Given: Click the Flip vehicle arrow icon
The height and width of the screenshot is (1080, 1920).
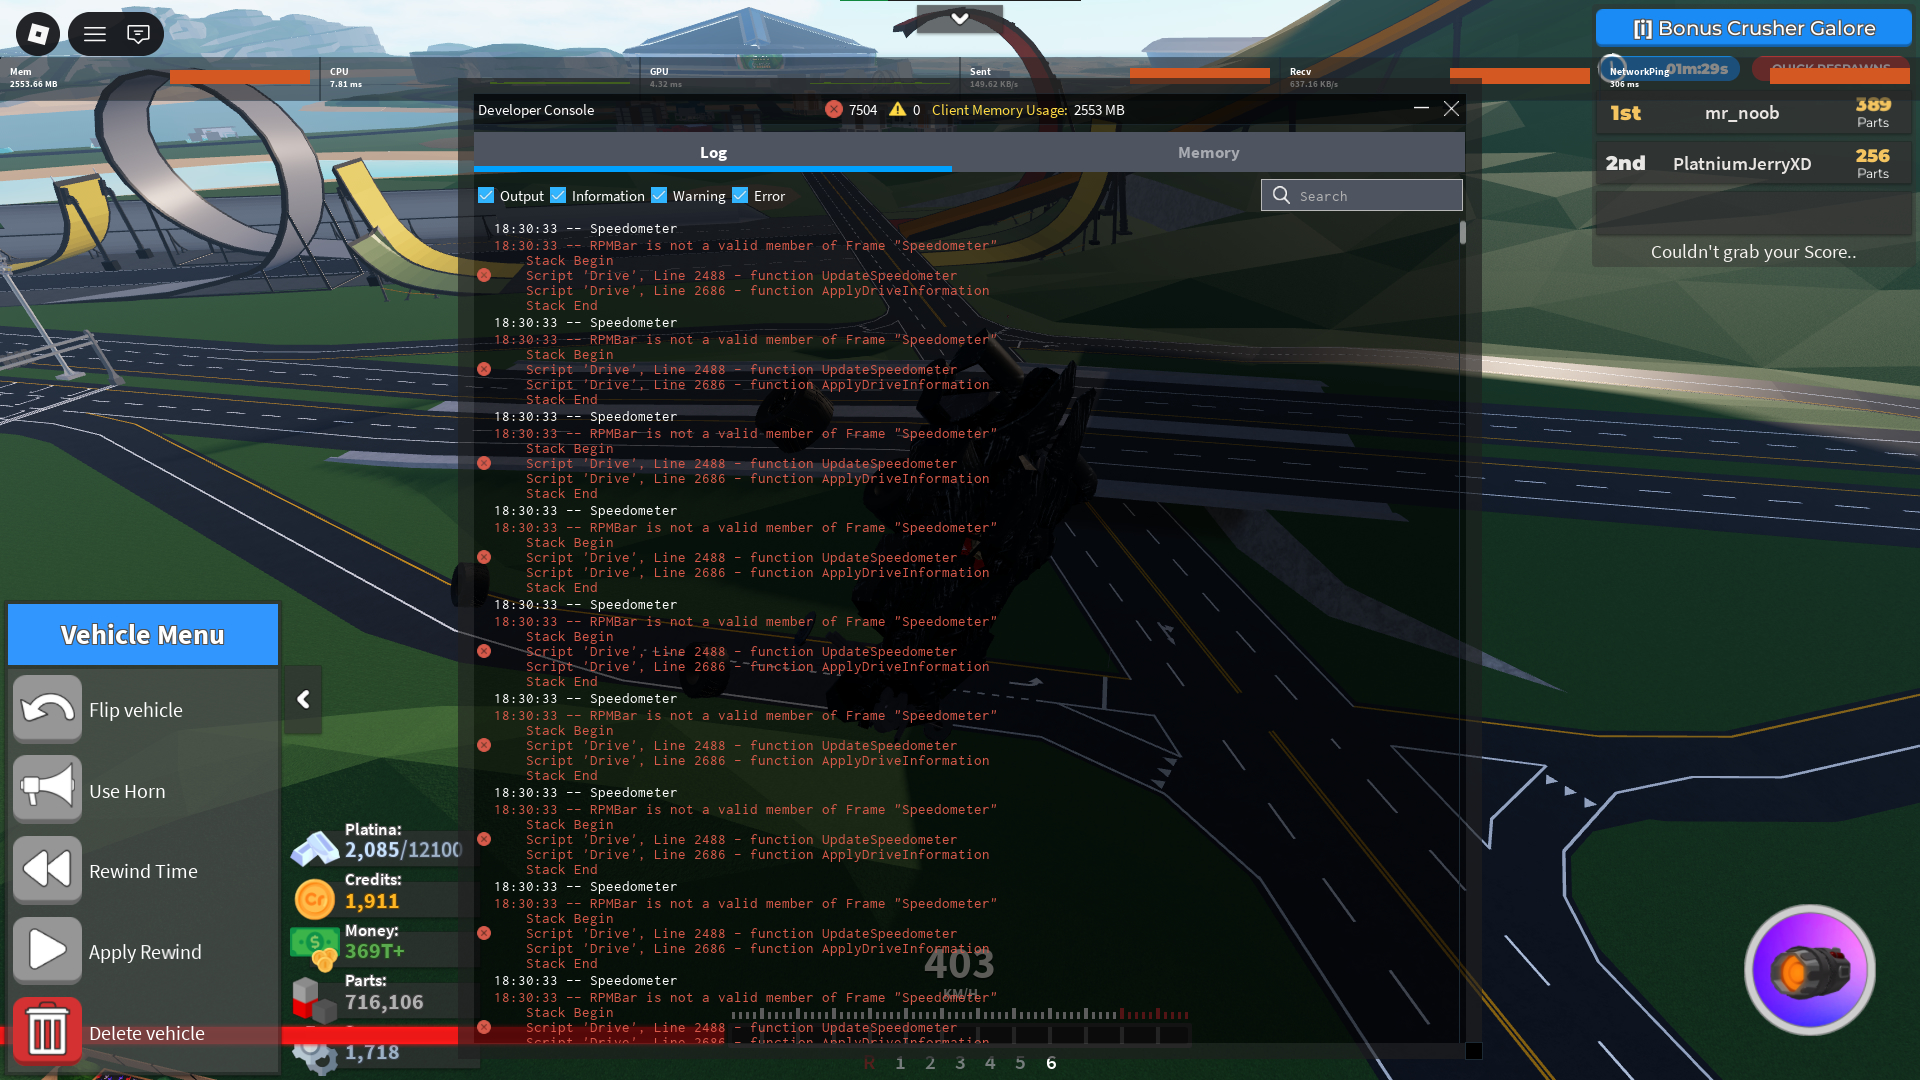Looking at the screenshot, I should [x=47, y=709].
